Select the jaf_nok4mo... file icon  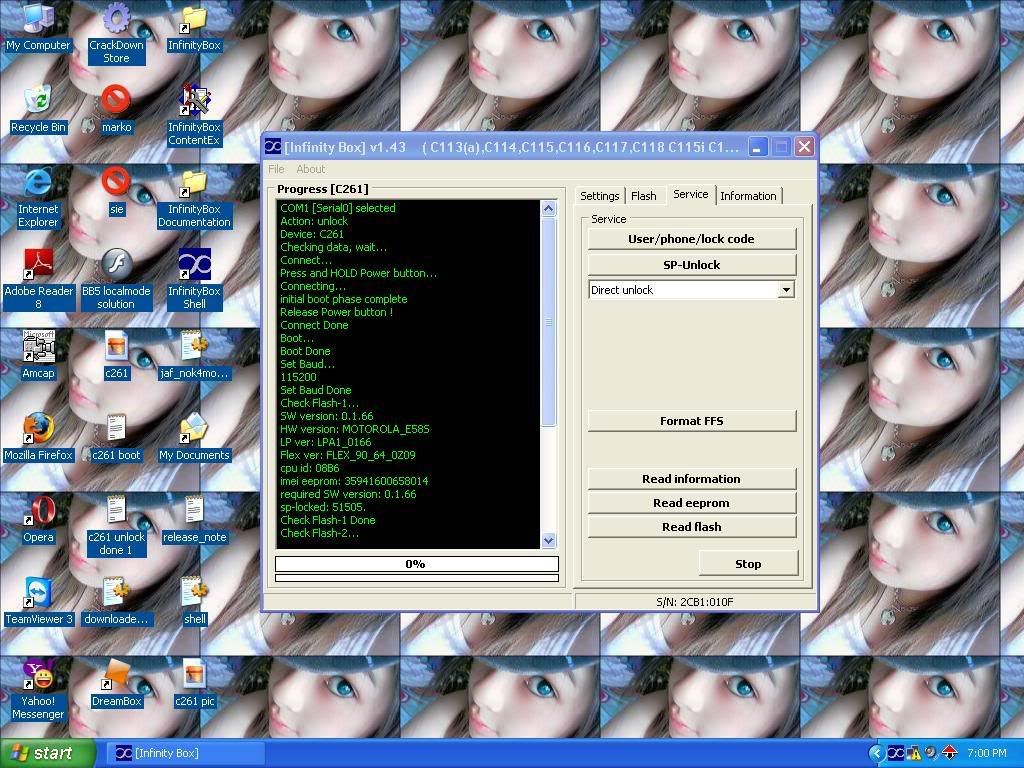[194, 355]
